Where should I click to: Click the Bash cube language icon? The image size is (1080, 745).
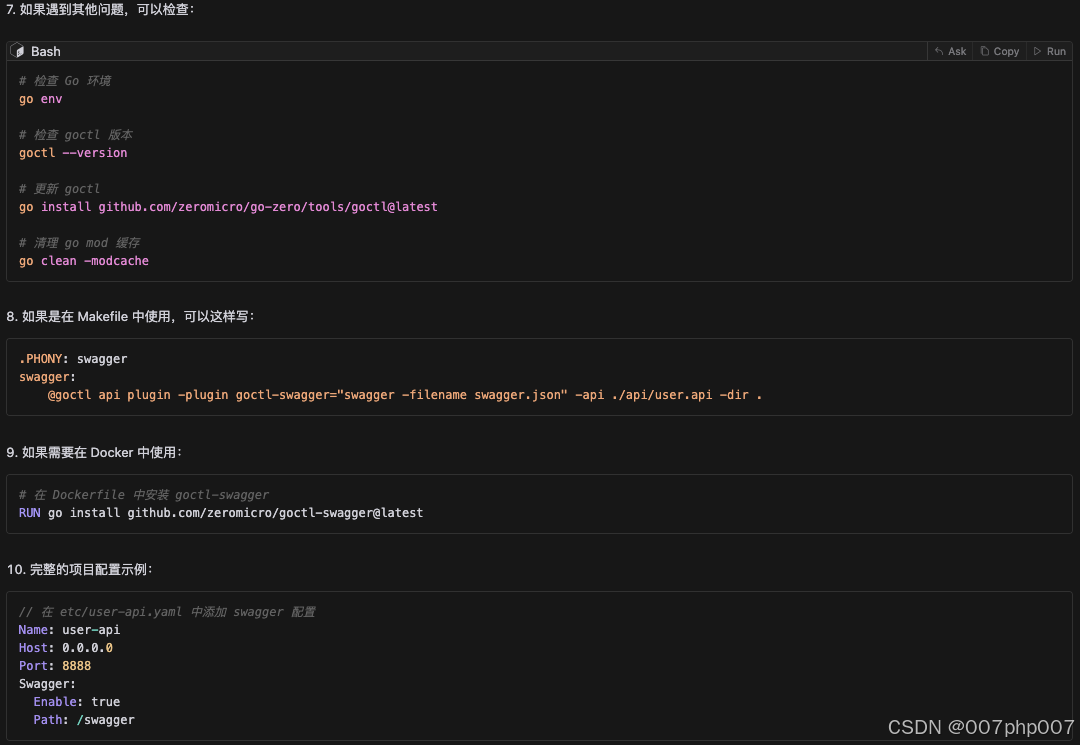coord(18,51)
